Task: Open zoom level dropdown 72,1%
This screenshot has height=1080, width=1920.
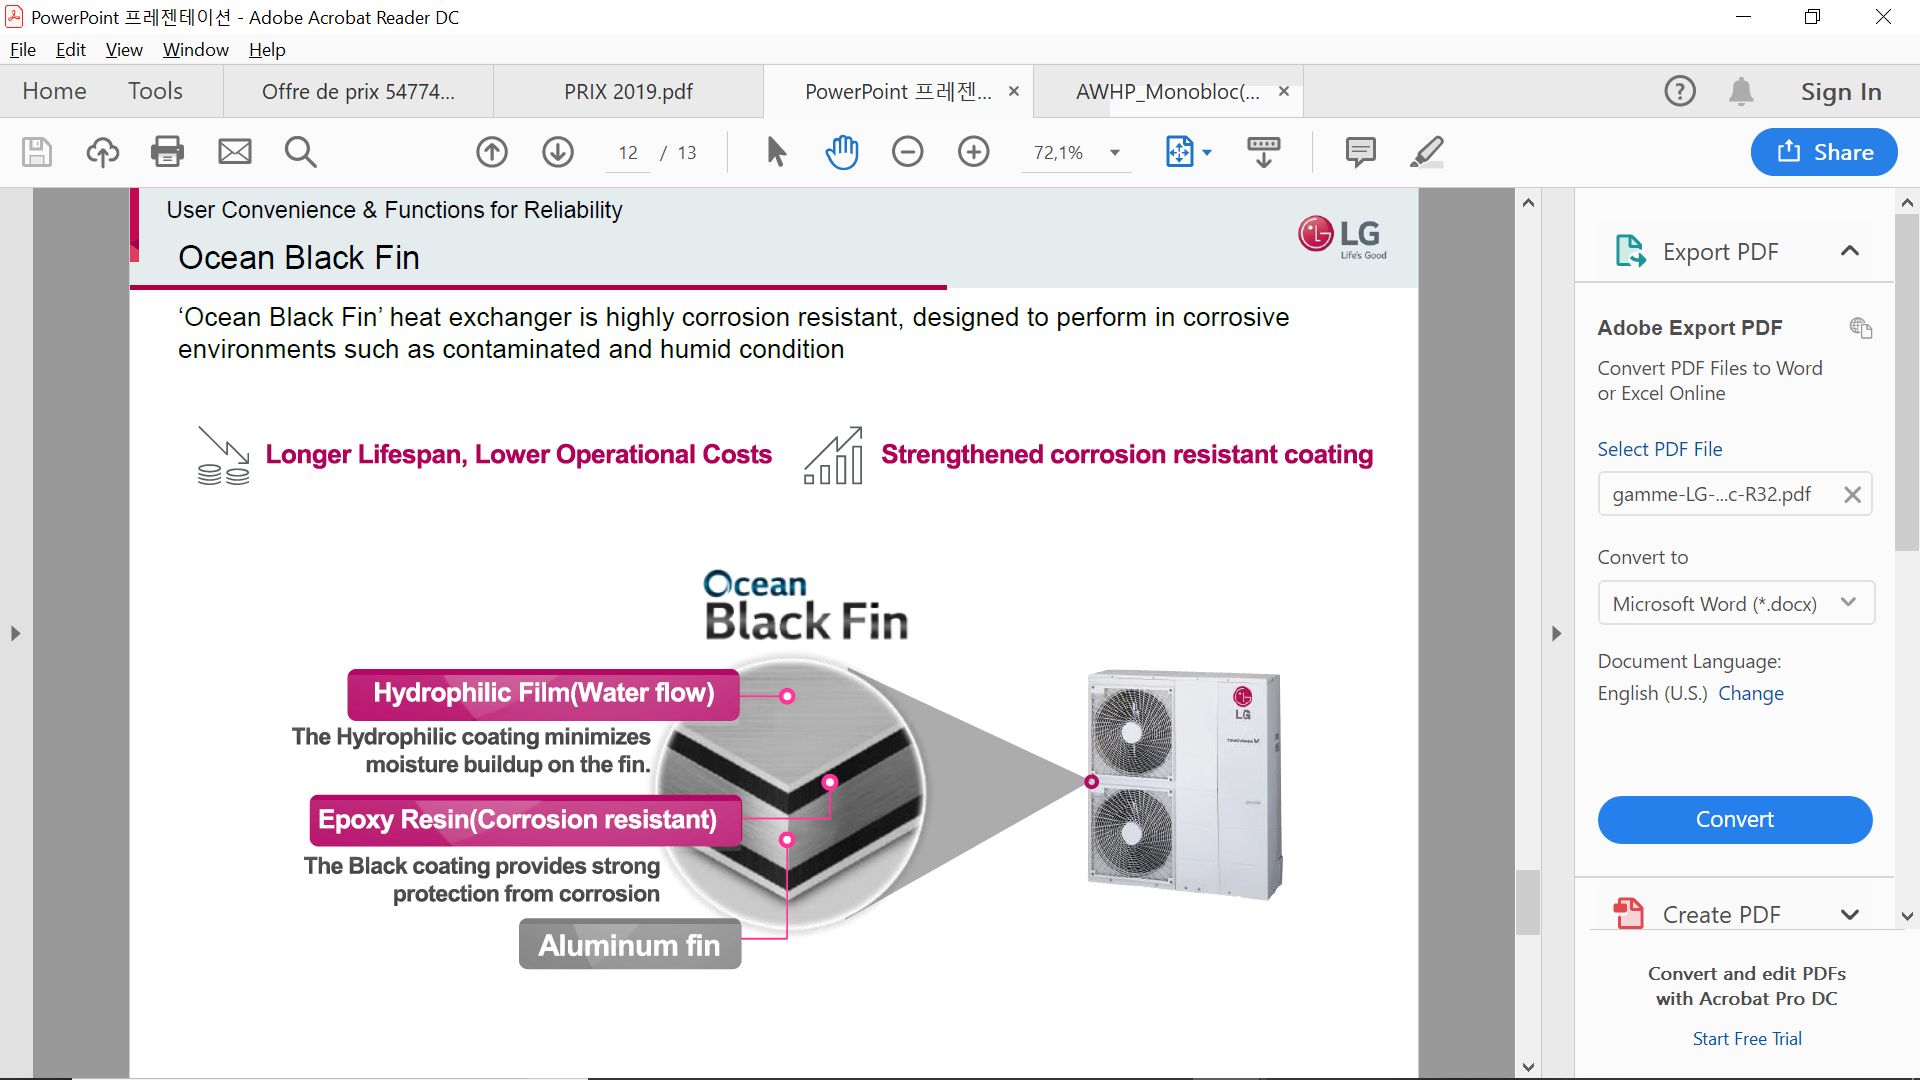Action: (1115, 153)
